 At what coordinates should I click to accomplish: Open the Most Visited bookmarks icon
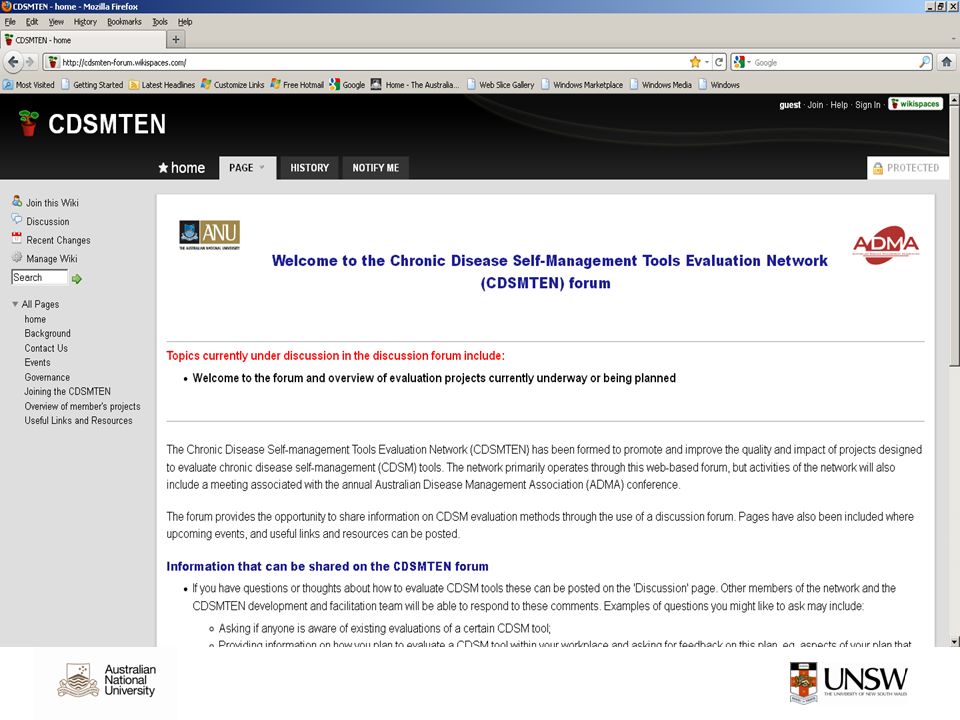pos(8,84)
